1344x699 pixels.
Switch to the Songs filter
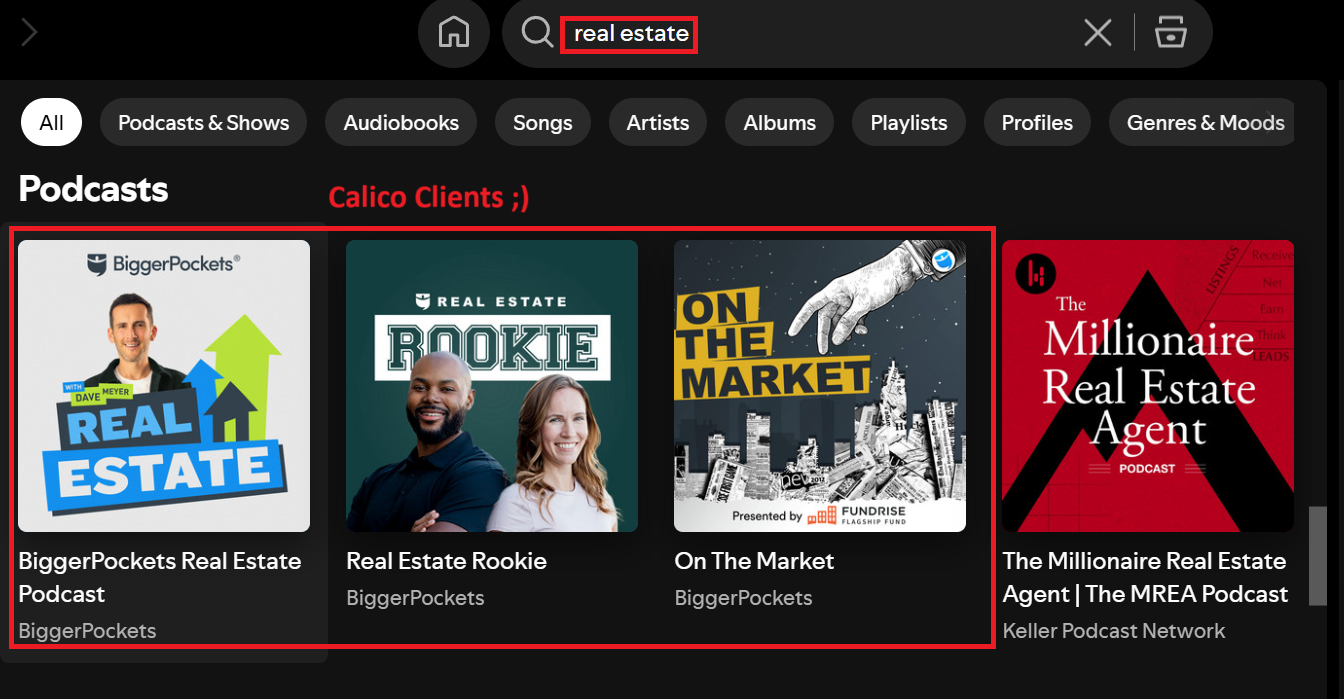543,123
